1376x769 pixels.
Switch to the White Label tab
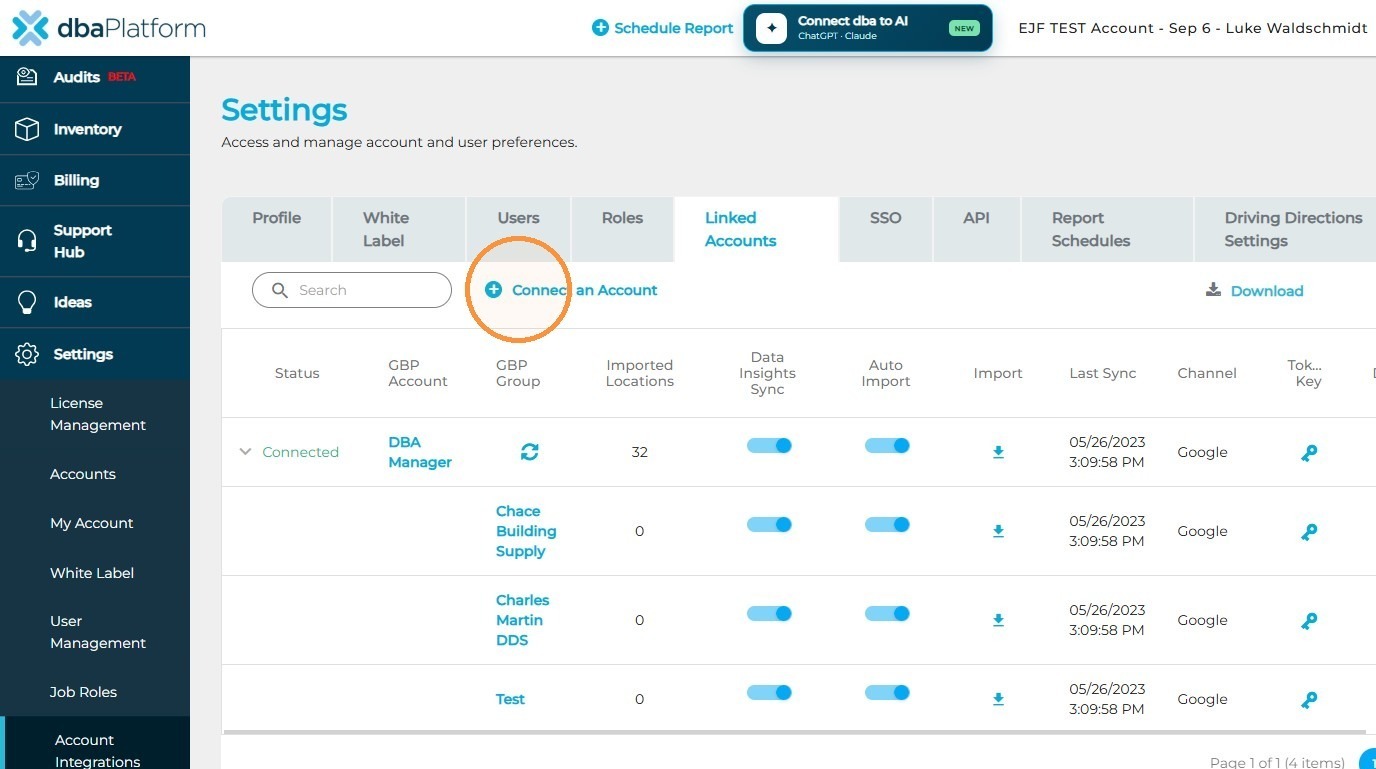pos(399,229)
